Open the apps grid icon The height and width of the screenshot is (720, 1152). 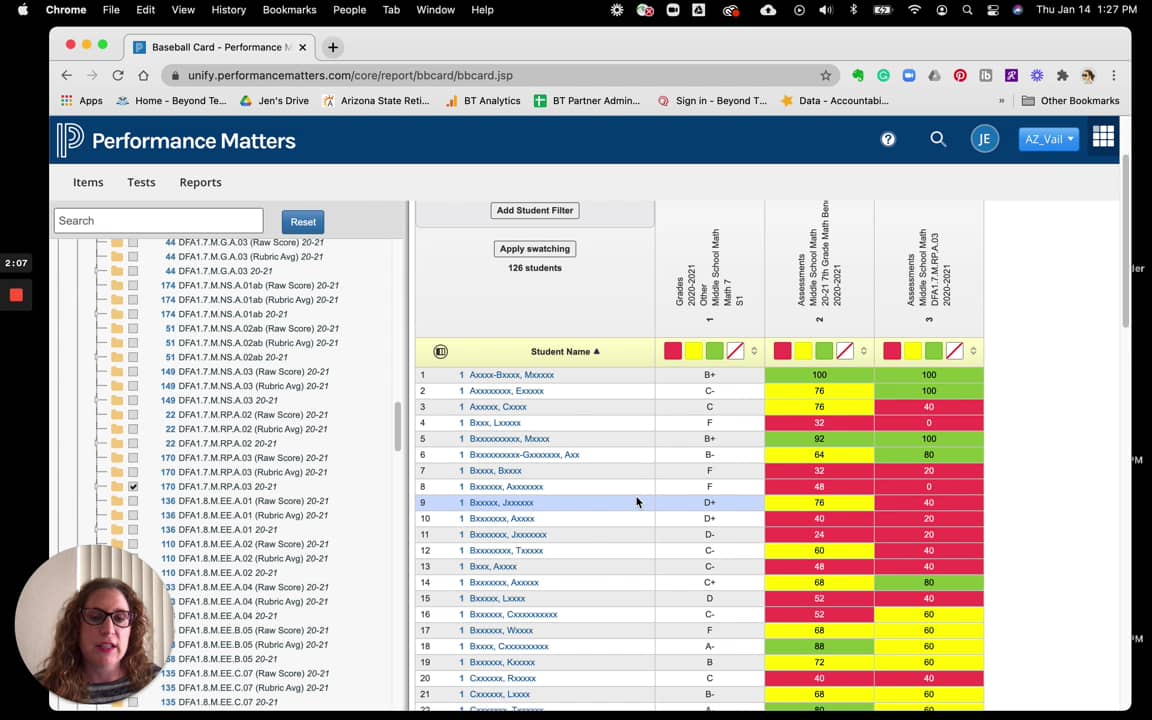1103,138
